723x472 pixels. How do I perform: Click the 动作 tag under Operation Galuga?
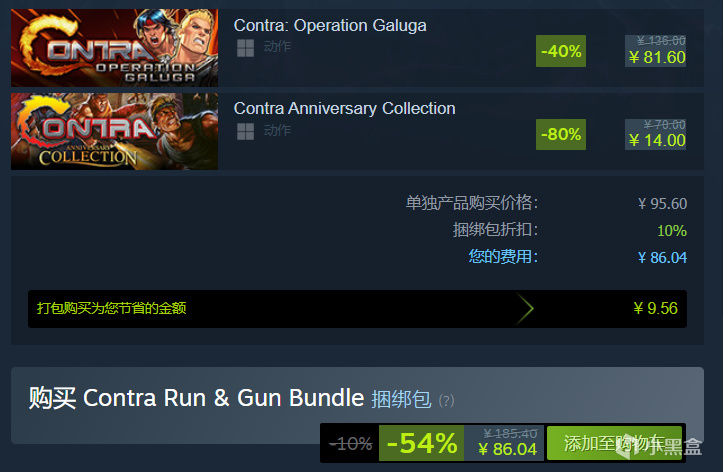(277, 47)
